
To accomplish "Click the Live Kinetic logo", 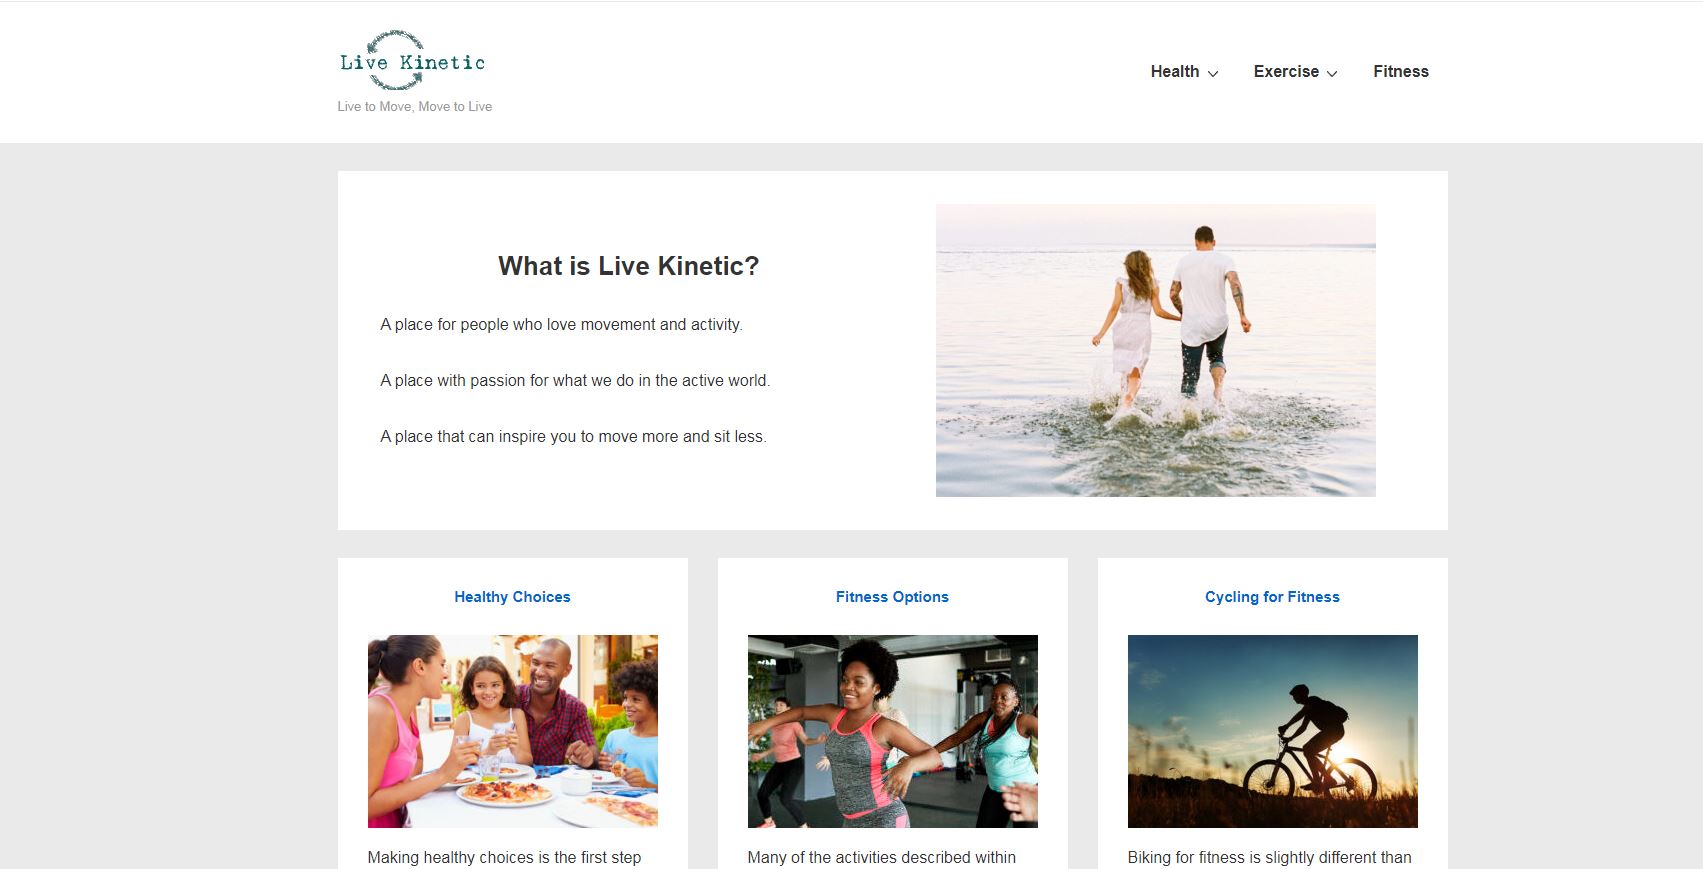I will click(412, 60).
